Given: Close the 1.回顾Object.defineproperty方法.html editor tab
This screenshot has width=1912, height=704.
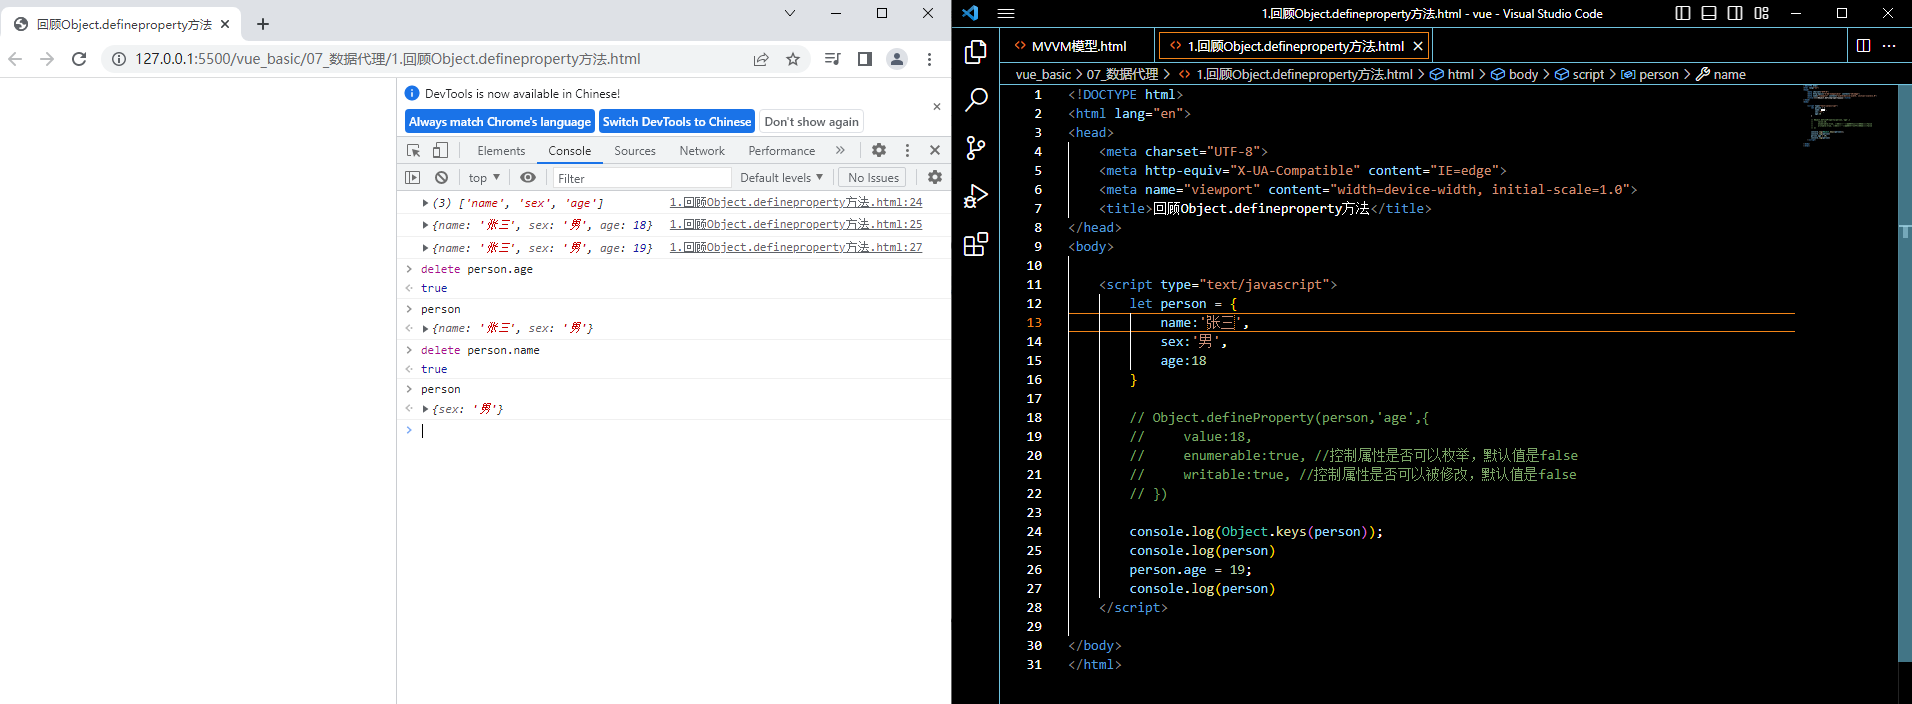Looking at the screenshot, I should 1418,46.
